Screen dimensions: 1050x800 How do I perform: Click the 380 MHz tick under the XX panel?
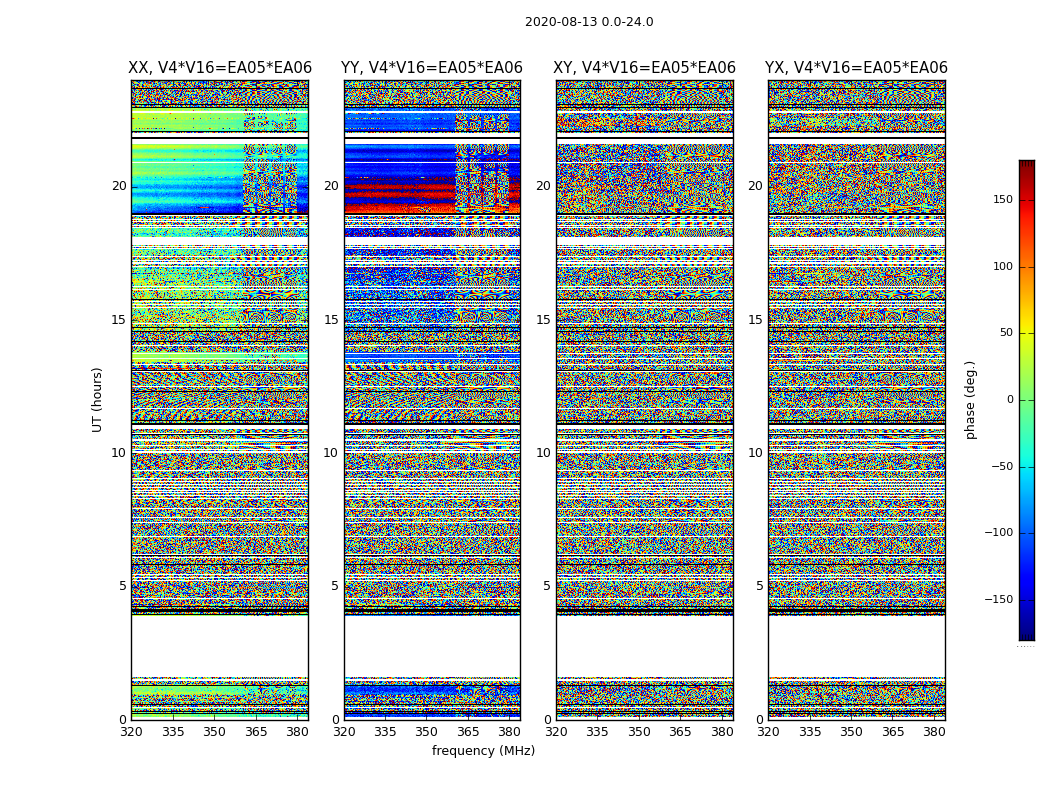pos(297,732)
